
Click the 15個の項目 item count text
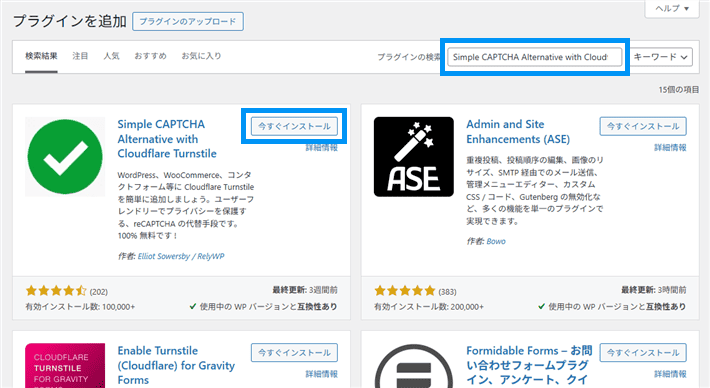pos(679,90)
